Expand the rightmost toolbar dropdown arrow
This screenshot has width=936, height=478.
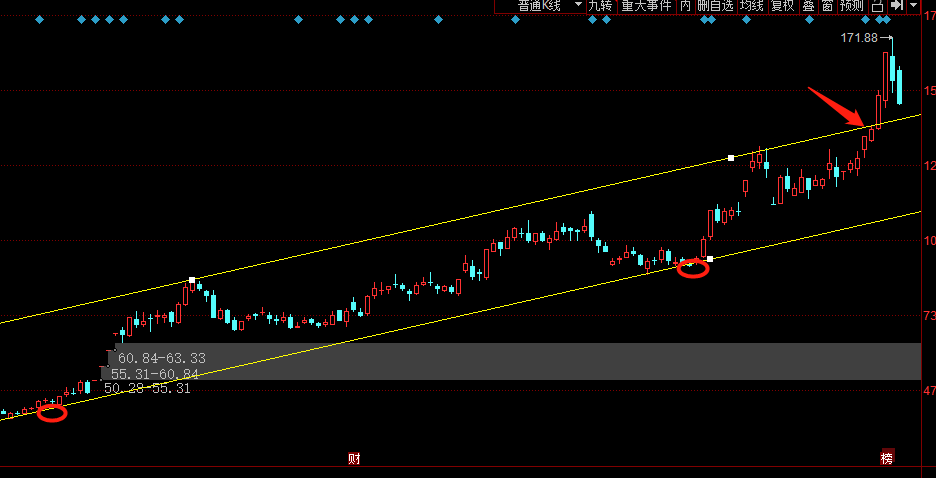pos(914,6)
